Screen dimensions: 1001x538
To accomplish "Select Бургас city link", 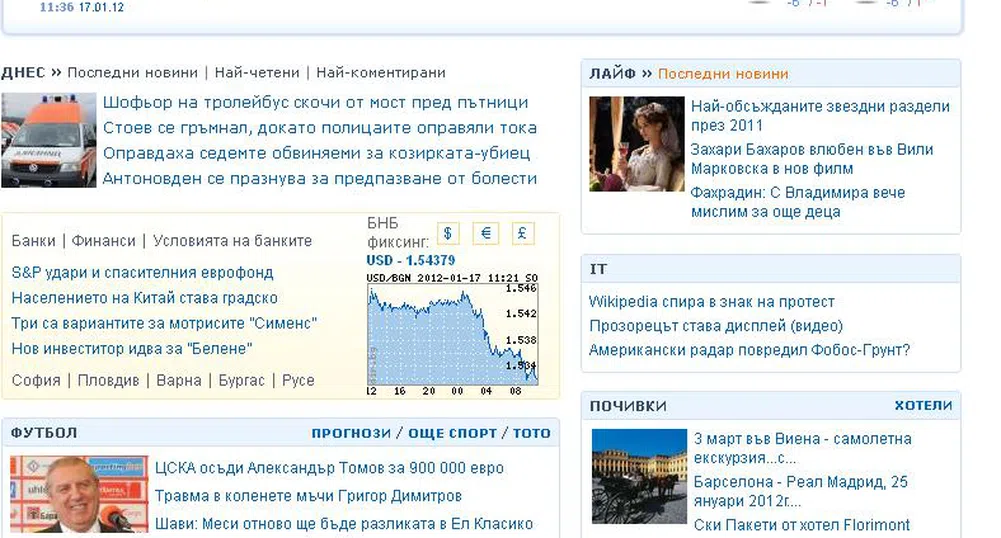I will click(241, 380).
